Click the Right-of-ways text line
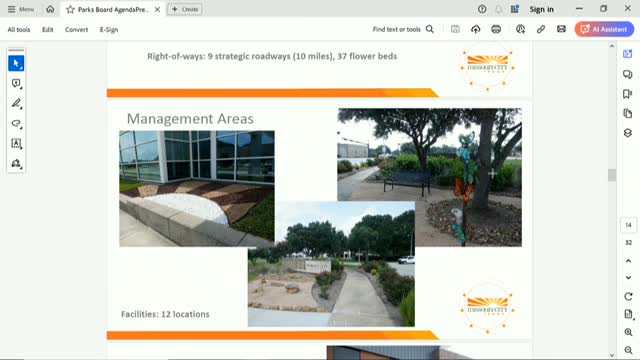This screenshot has height=360, width=640. point(272,56)
